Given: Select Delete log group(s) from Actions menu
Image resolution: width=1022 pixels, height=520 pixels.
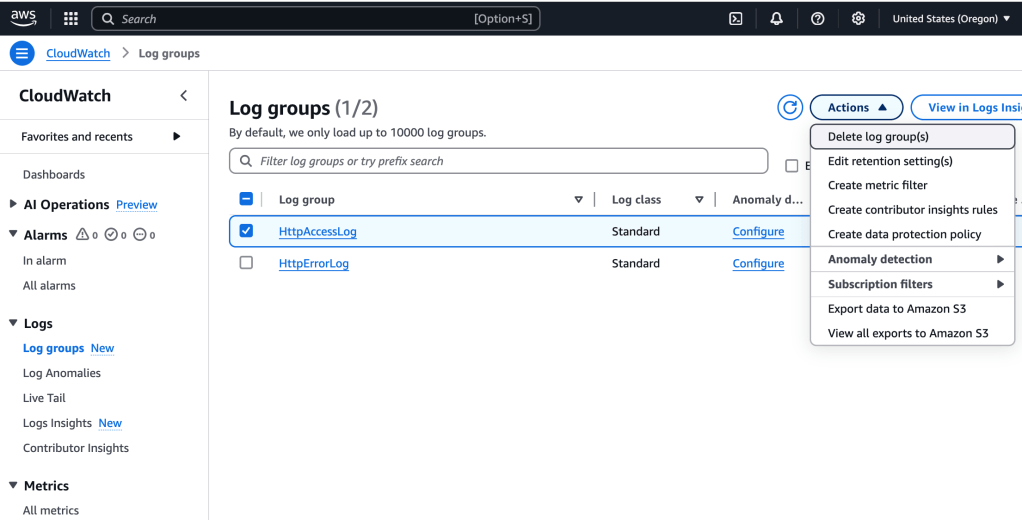Looking at the screenshot, I should (878, 136).
